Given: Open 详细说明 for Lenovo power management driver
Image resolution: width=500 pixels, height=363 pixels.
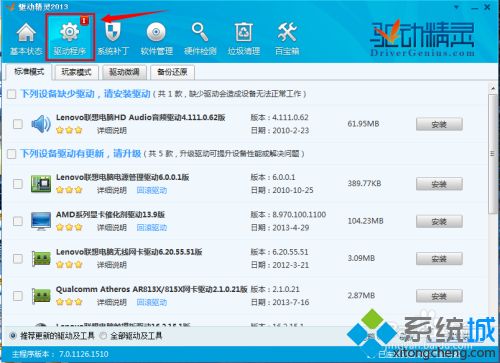Looking at the screenshot, I should tap(112, 190).
